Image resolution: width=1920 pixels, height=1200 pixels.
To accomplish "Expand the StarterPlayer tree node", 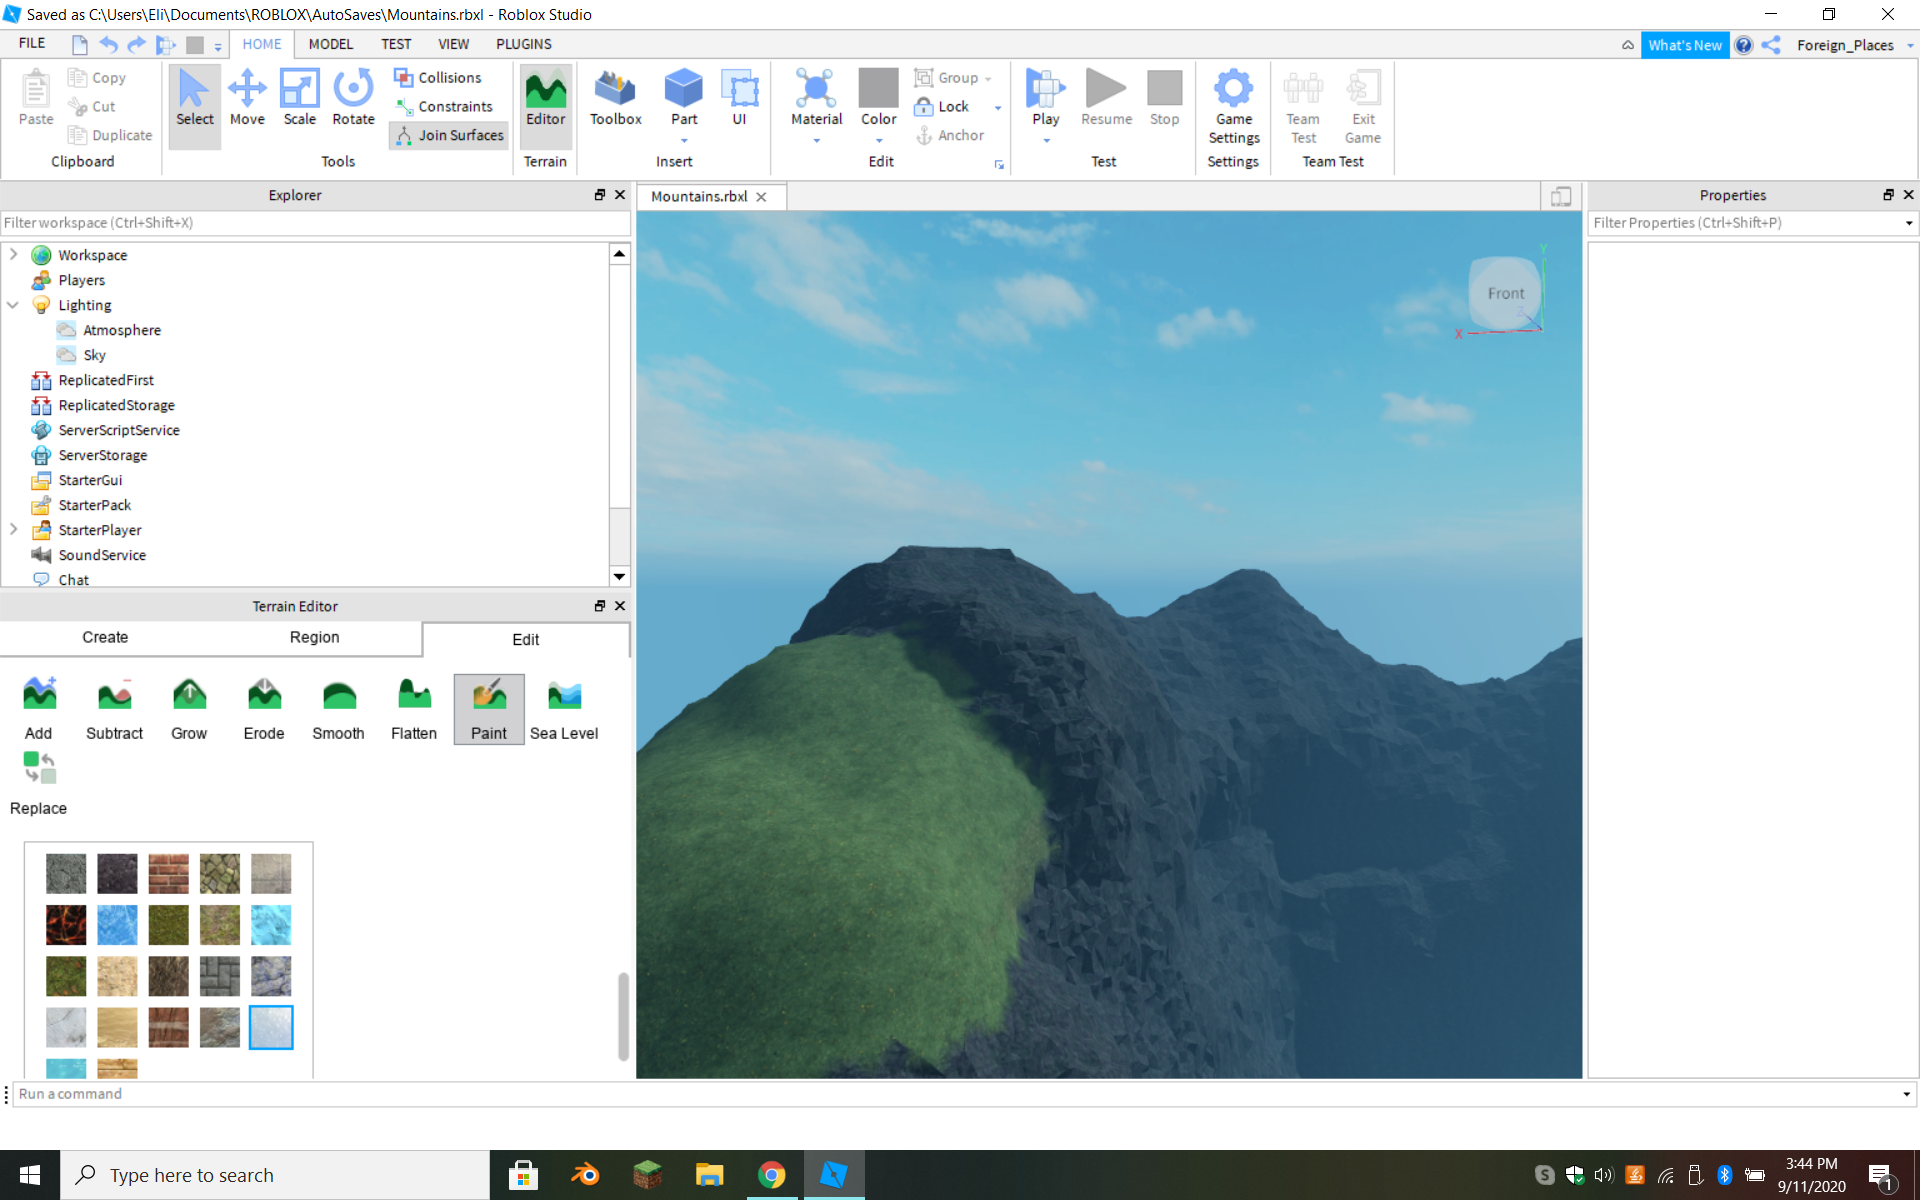I will (14, 529).
